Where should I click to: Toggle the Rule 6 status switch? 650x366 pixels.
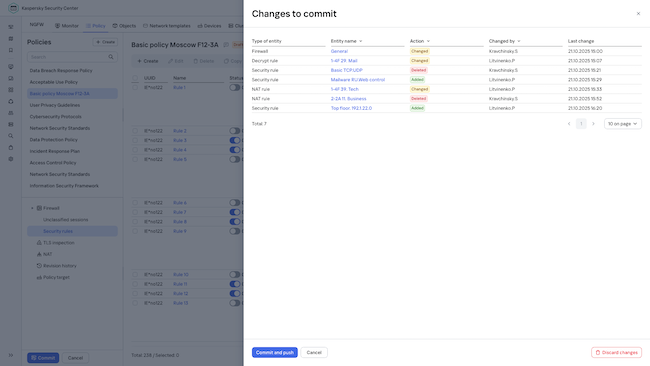coord(235,203)
